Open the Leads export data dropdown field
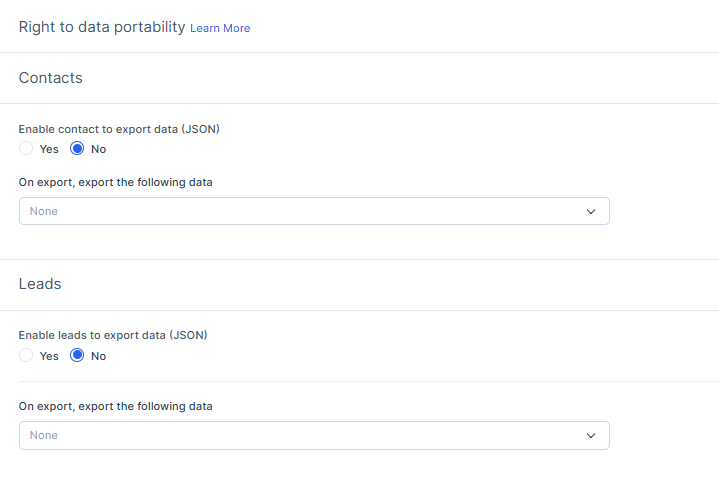This screenshot has height=484, width=719. pos(300,435)
